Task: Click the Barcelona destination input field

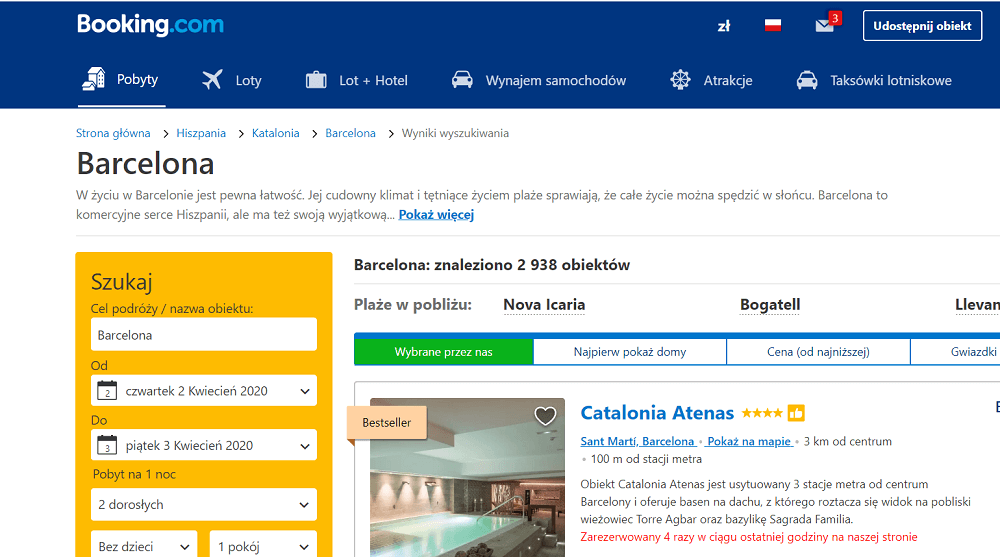Action: pyautogui.click(x=204, y=334)
